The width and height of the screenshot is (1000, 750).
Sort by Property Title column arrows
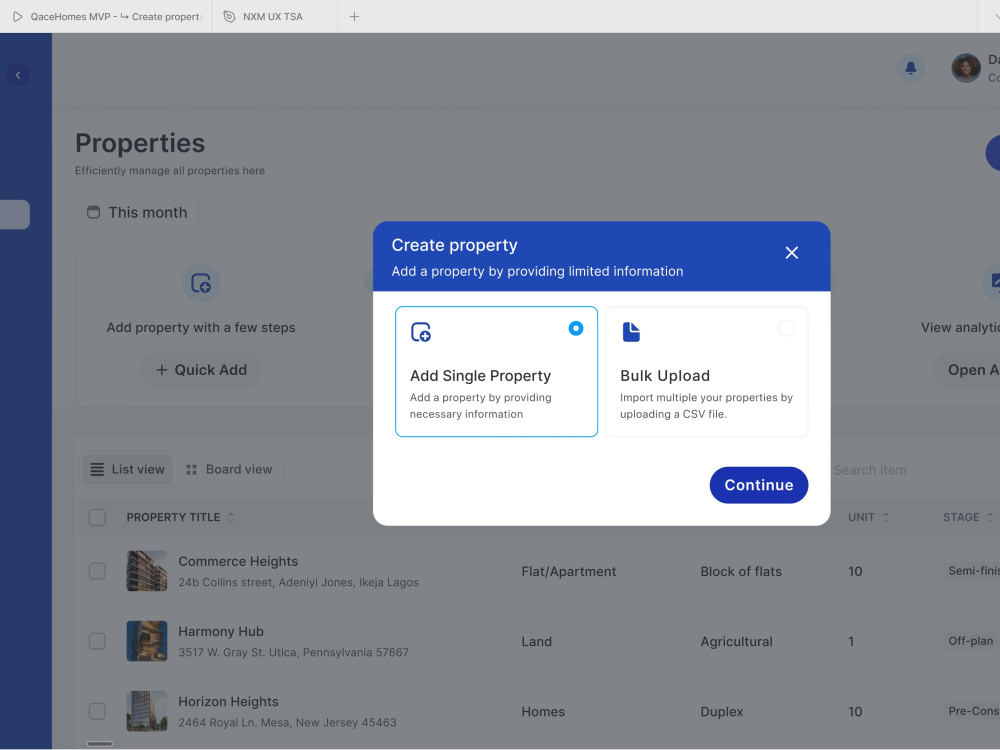click(x=231, y=517)
